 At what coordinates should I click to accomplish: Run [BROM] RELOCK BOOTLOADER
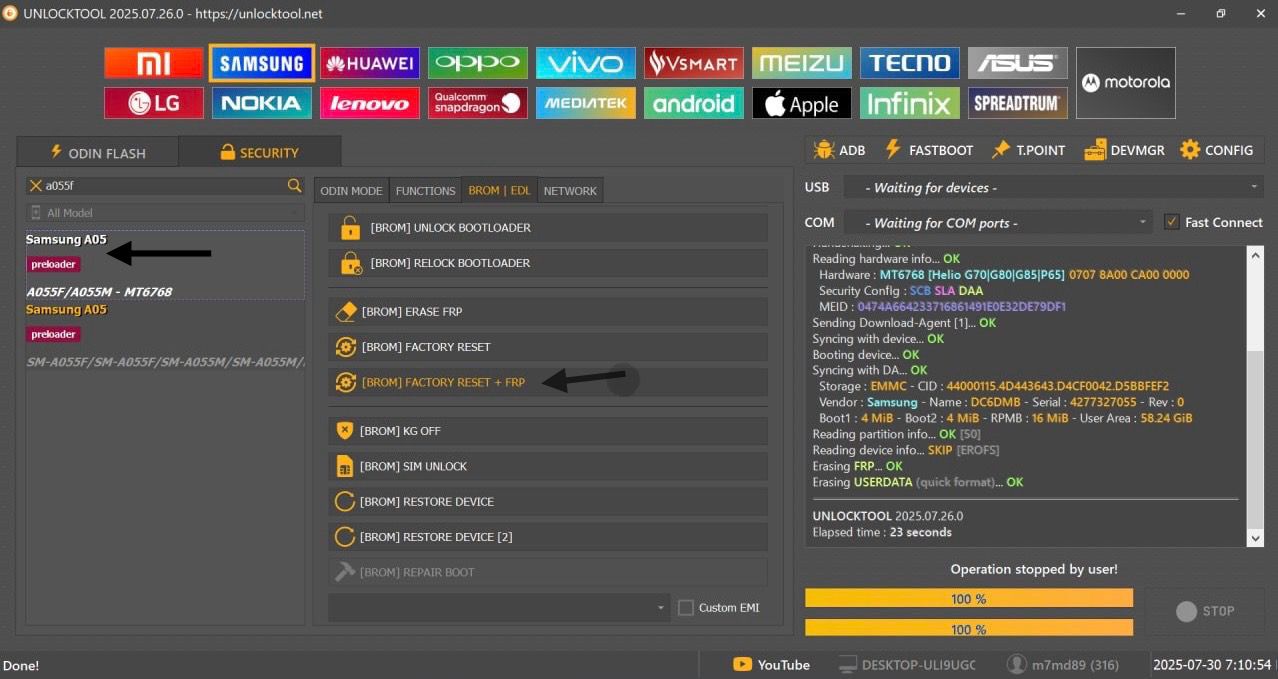pos(548,263)
